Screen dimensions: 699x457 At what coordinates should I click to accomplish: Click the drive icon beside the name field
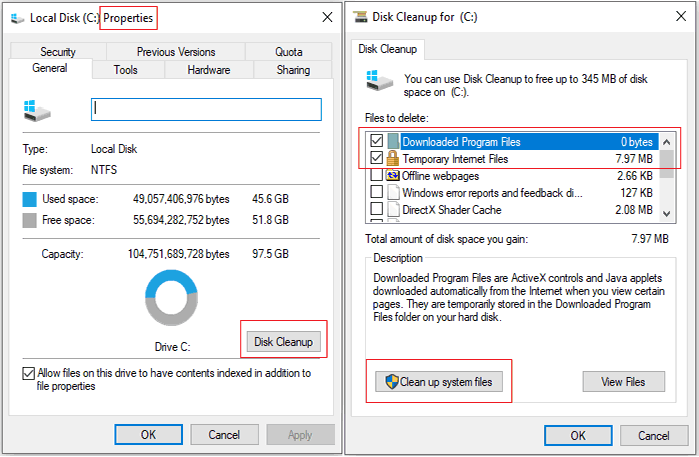tap(37, 111)
